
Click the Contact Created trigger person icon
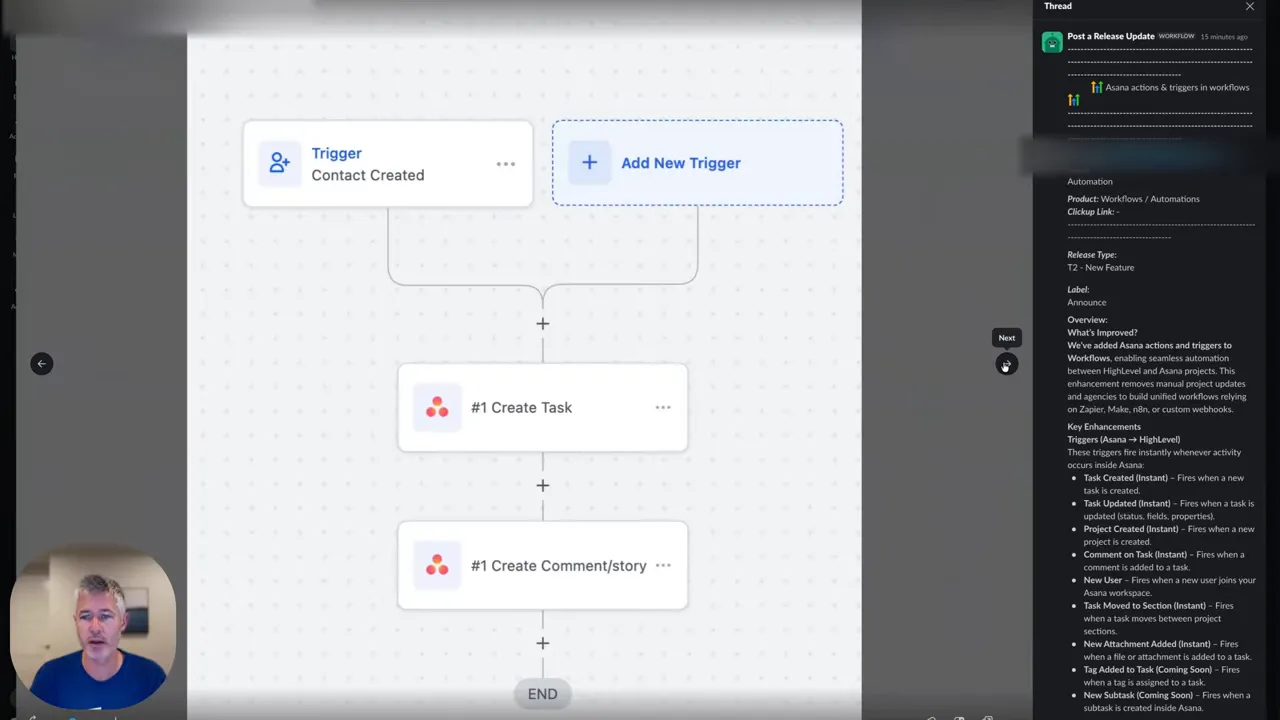(279, 163)
